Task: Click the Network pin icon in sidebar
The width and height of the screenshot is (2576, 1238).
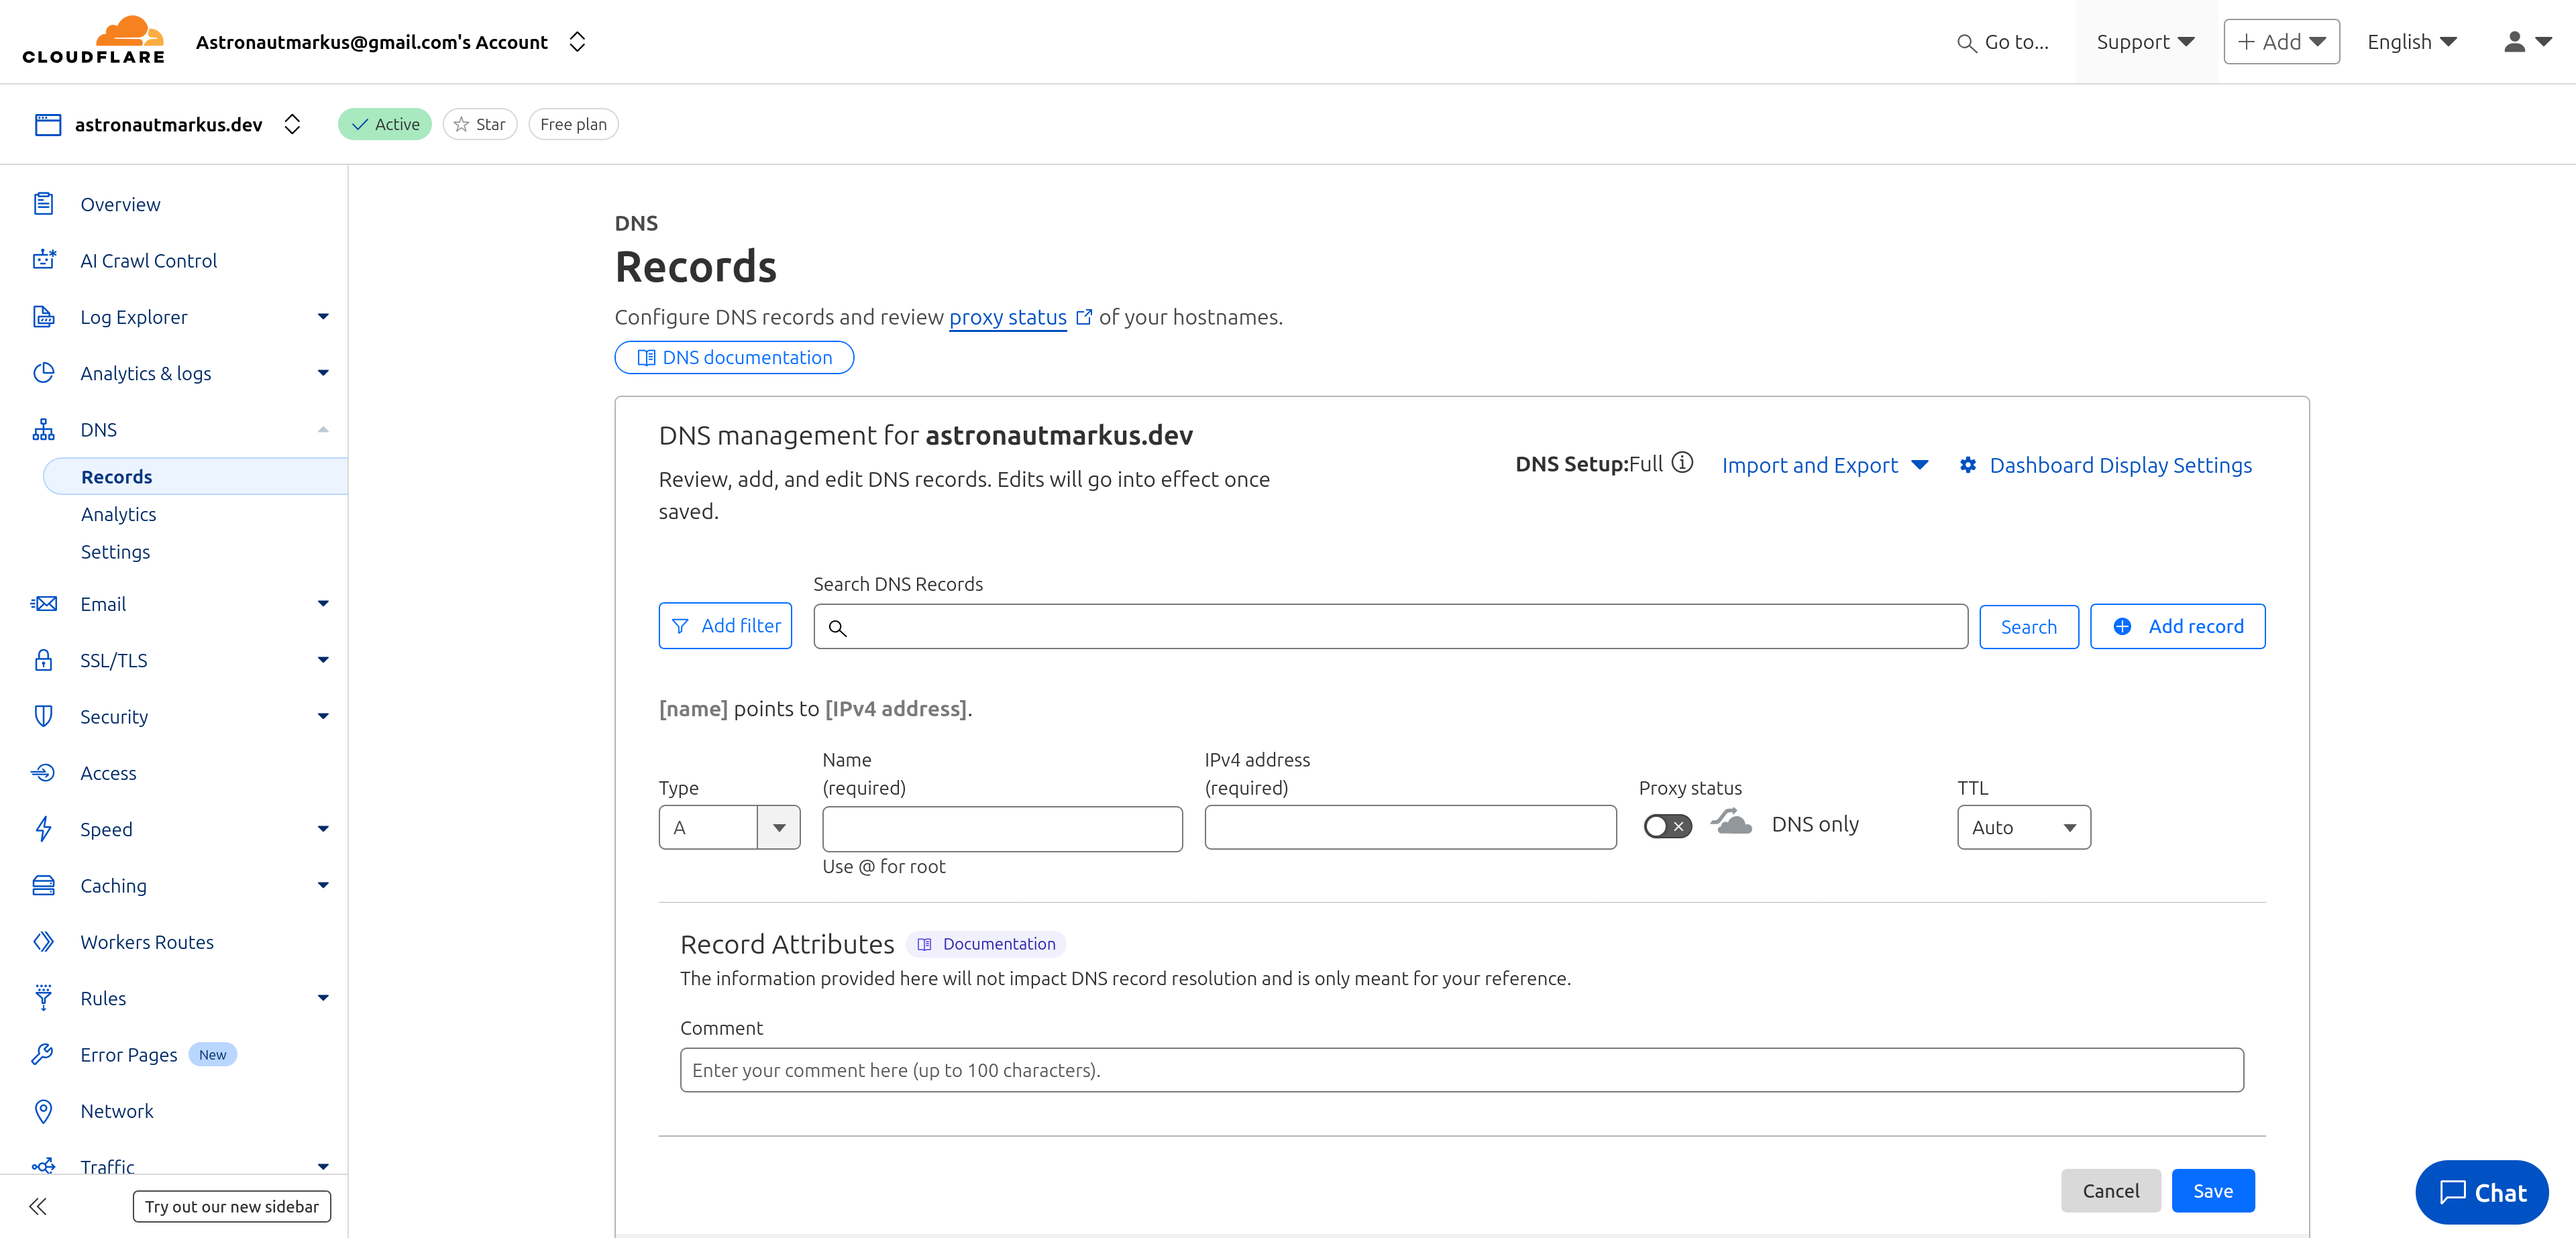Action: click(x=44, y=1110)
